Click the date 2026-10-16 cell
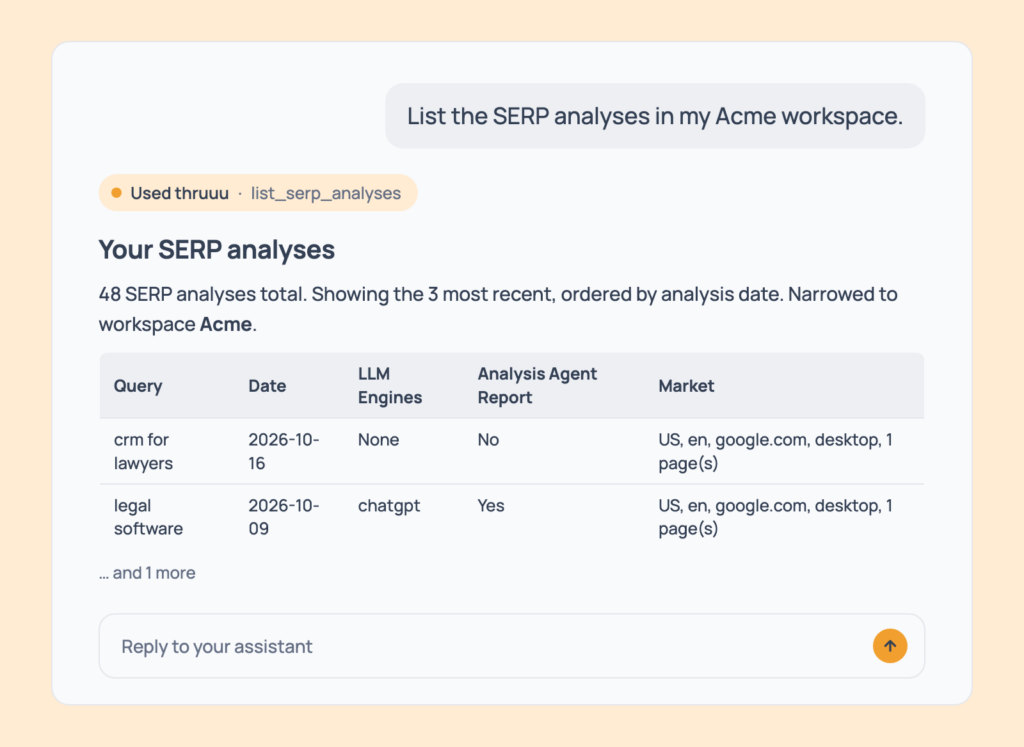The height and width of the screenshot is (747, 1024). 283,451
